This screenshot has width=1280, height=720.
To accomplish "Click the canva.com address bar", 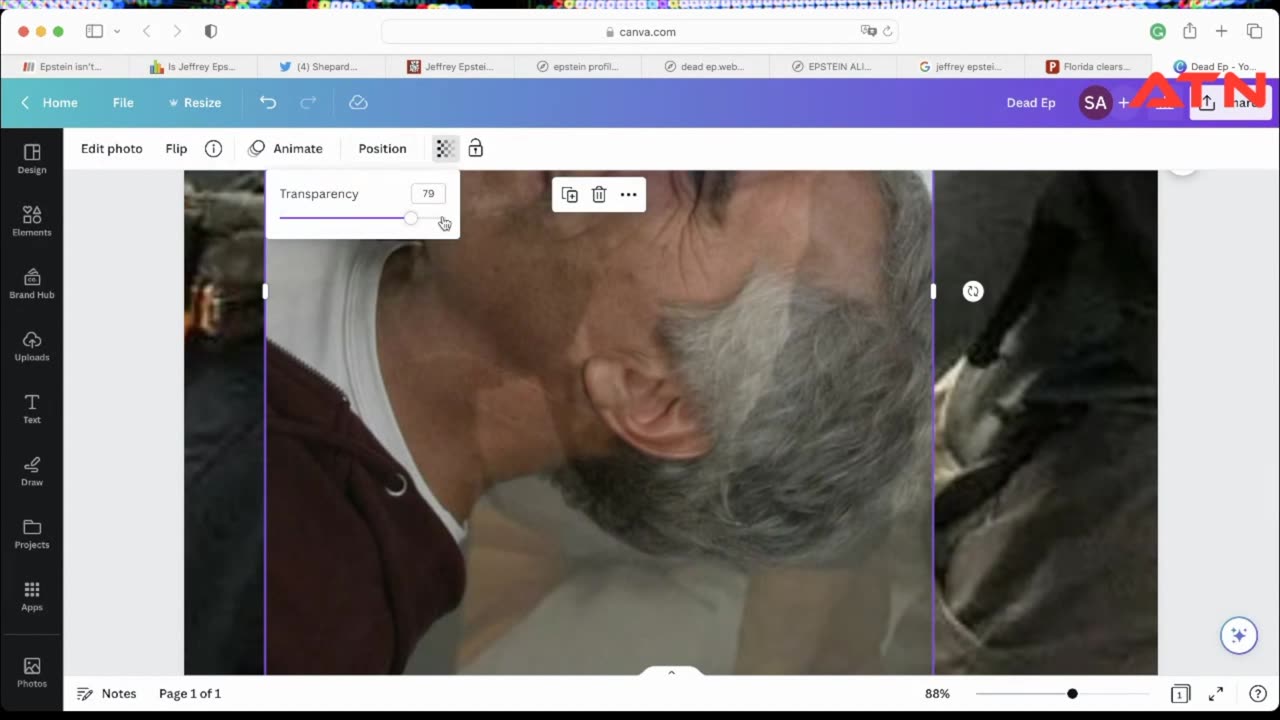I will point(640,32).
